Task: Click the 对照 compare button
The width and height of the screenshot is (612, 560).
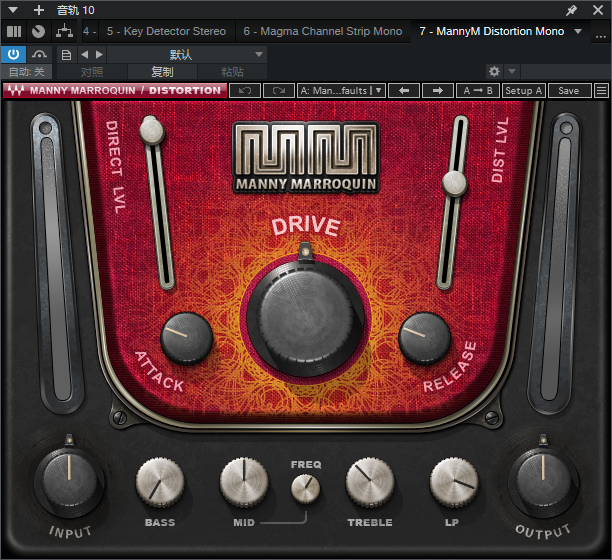Action: click(x=92, y=72)
